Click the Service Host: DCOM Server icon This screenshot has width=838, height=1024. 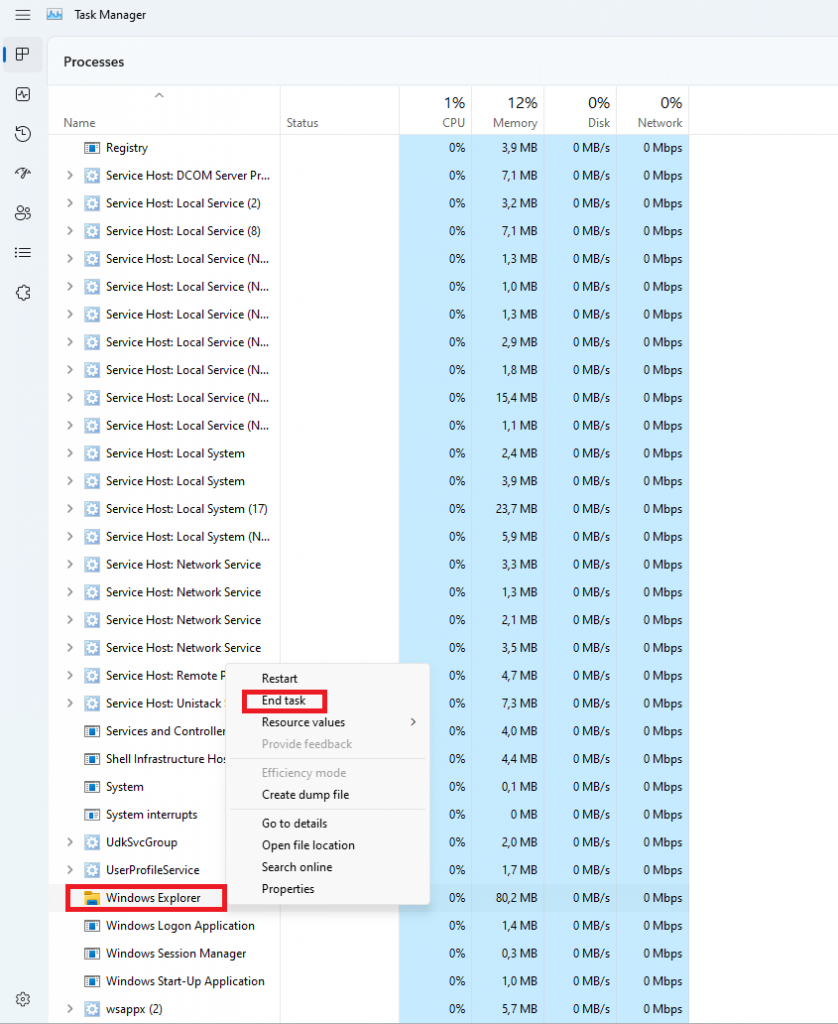click(x=92, y=176)
